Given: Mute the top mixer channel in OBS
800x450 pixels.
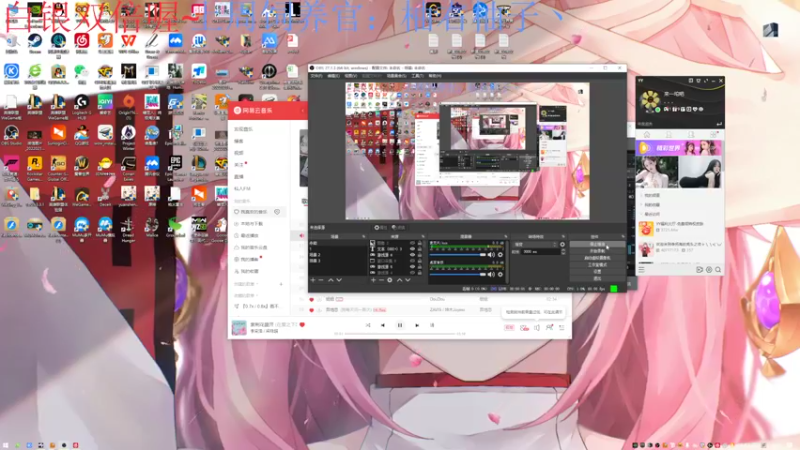Looking at the screenshot, I should point(491,255).
